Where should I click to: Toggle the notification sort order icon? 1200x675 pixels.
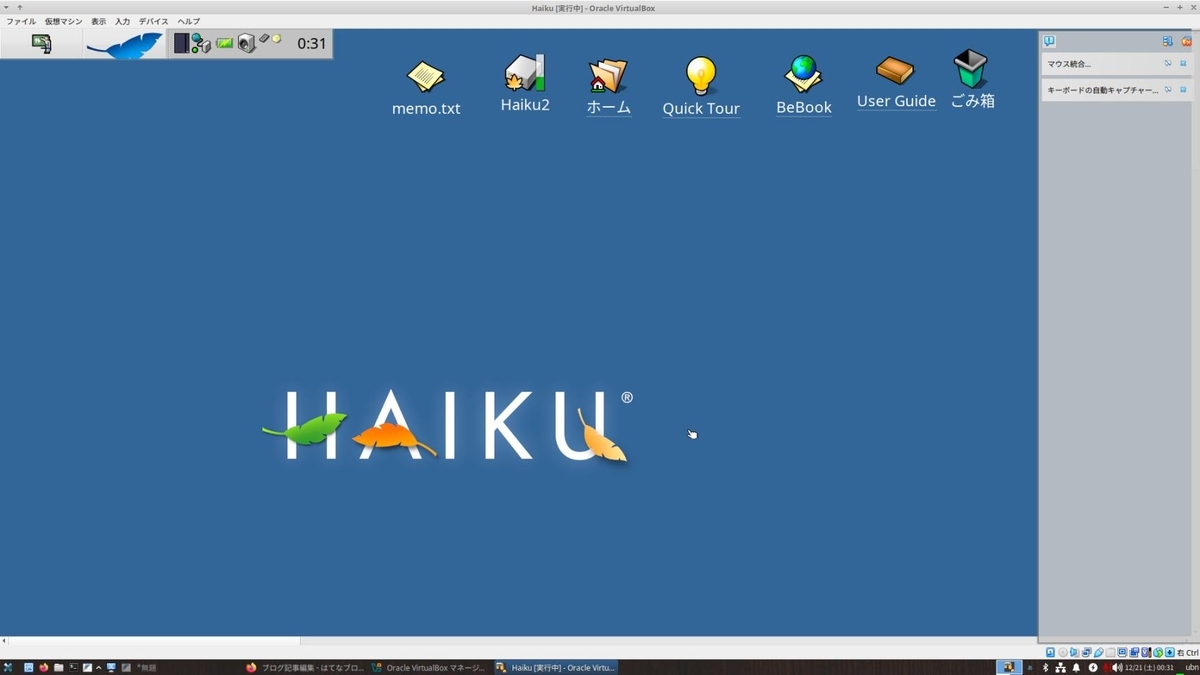[1167, 41]
